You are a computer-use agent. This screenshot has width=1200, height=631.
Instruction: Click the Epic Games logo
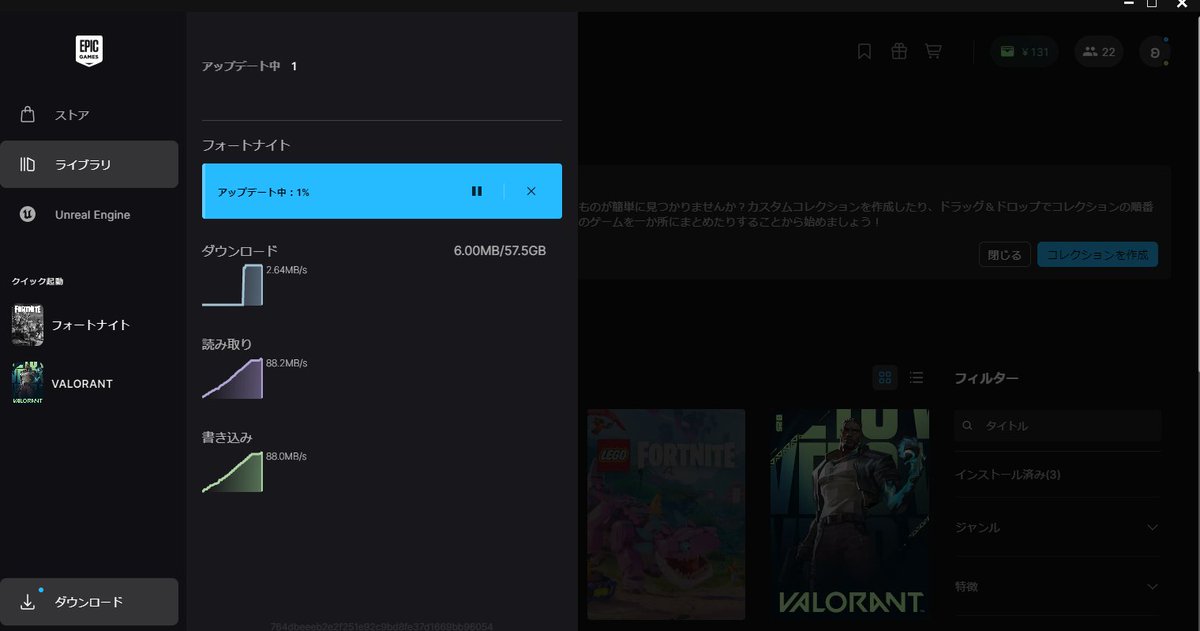89,51
